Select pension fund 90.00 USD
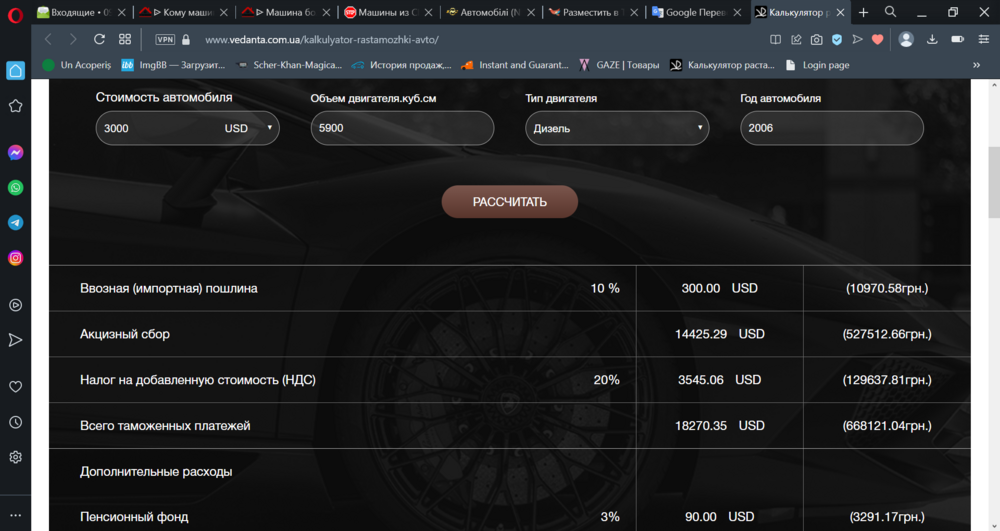The width and height of the screenshot is (1000, 531). (x=719, y=517)
